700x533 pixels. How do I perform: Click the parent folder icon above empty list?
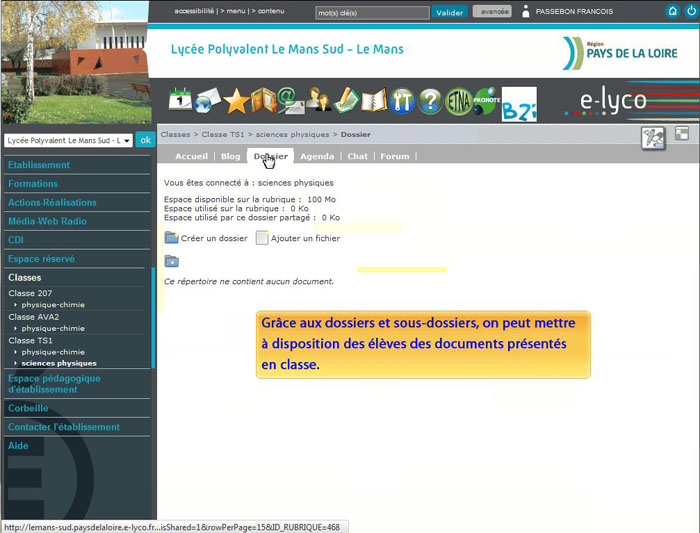click(171, 261)
